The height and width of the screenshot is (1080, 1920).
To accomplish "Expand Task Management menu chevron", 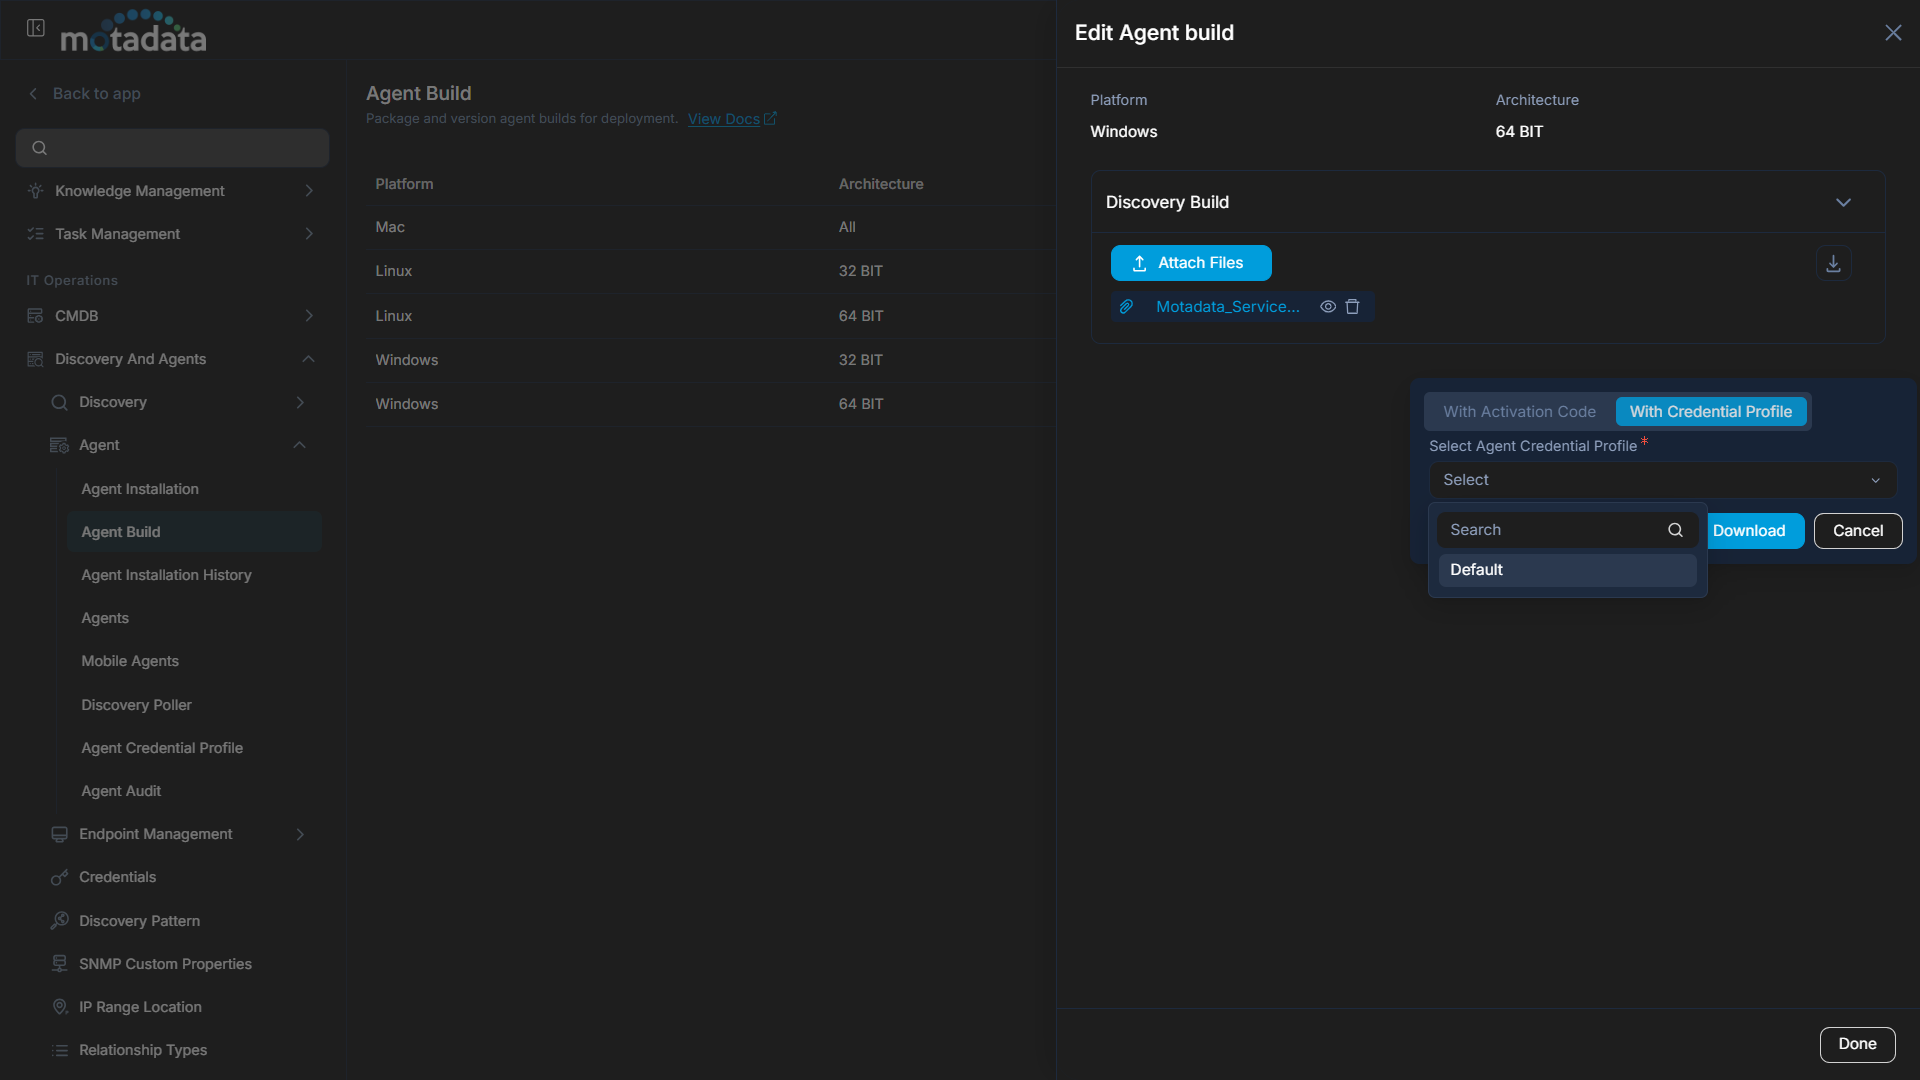I will 309,234.
